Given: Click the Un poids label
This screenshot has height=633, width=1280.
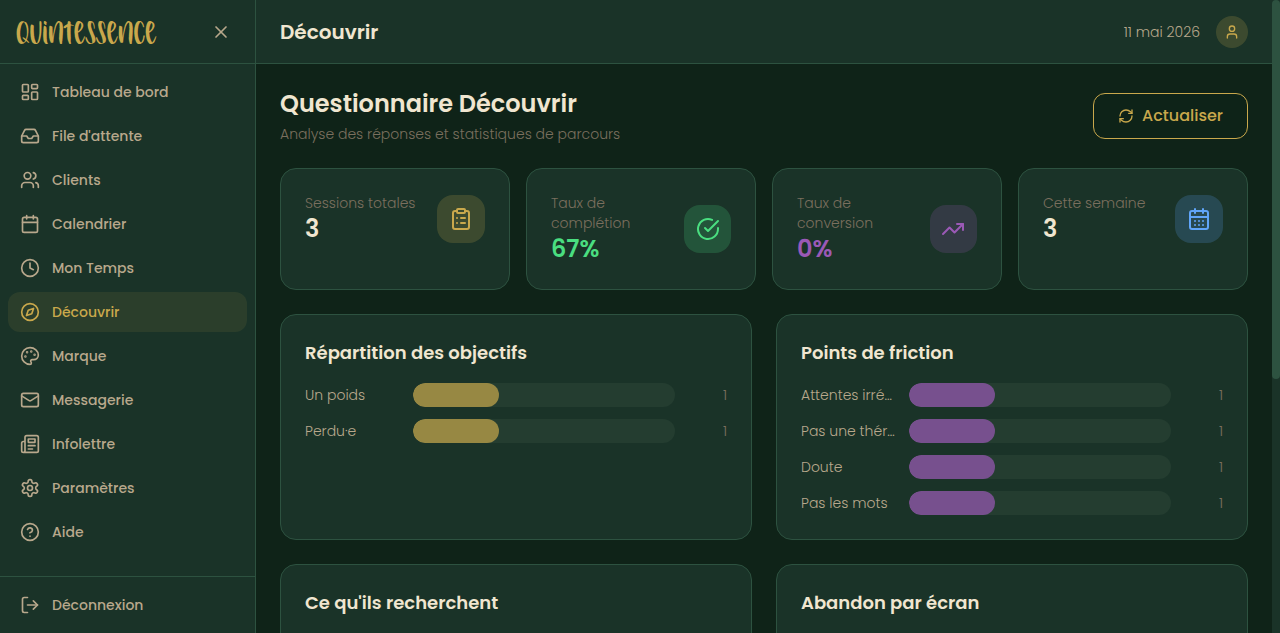Looking at the screenshot, I should tap(335, 395).
